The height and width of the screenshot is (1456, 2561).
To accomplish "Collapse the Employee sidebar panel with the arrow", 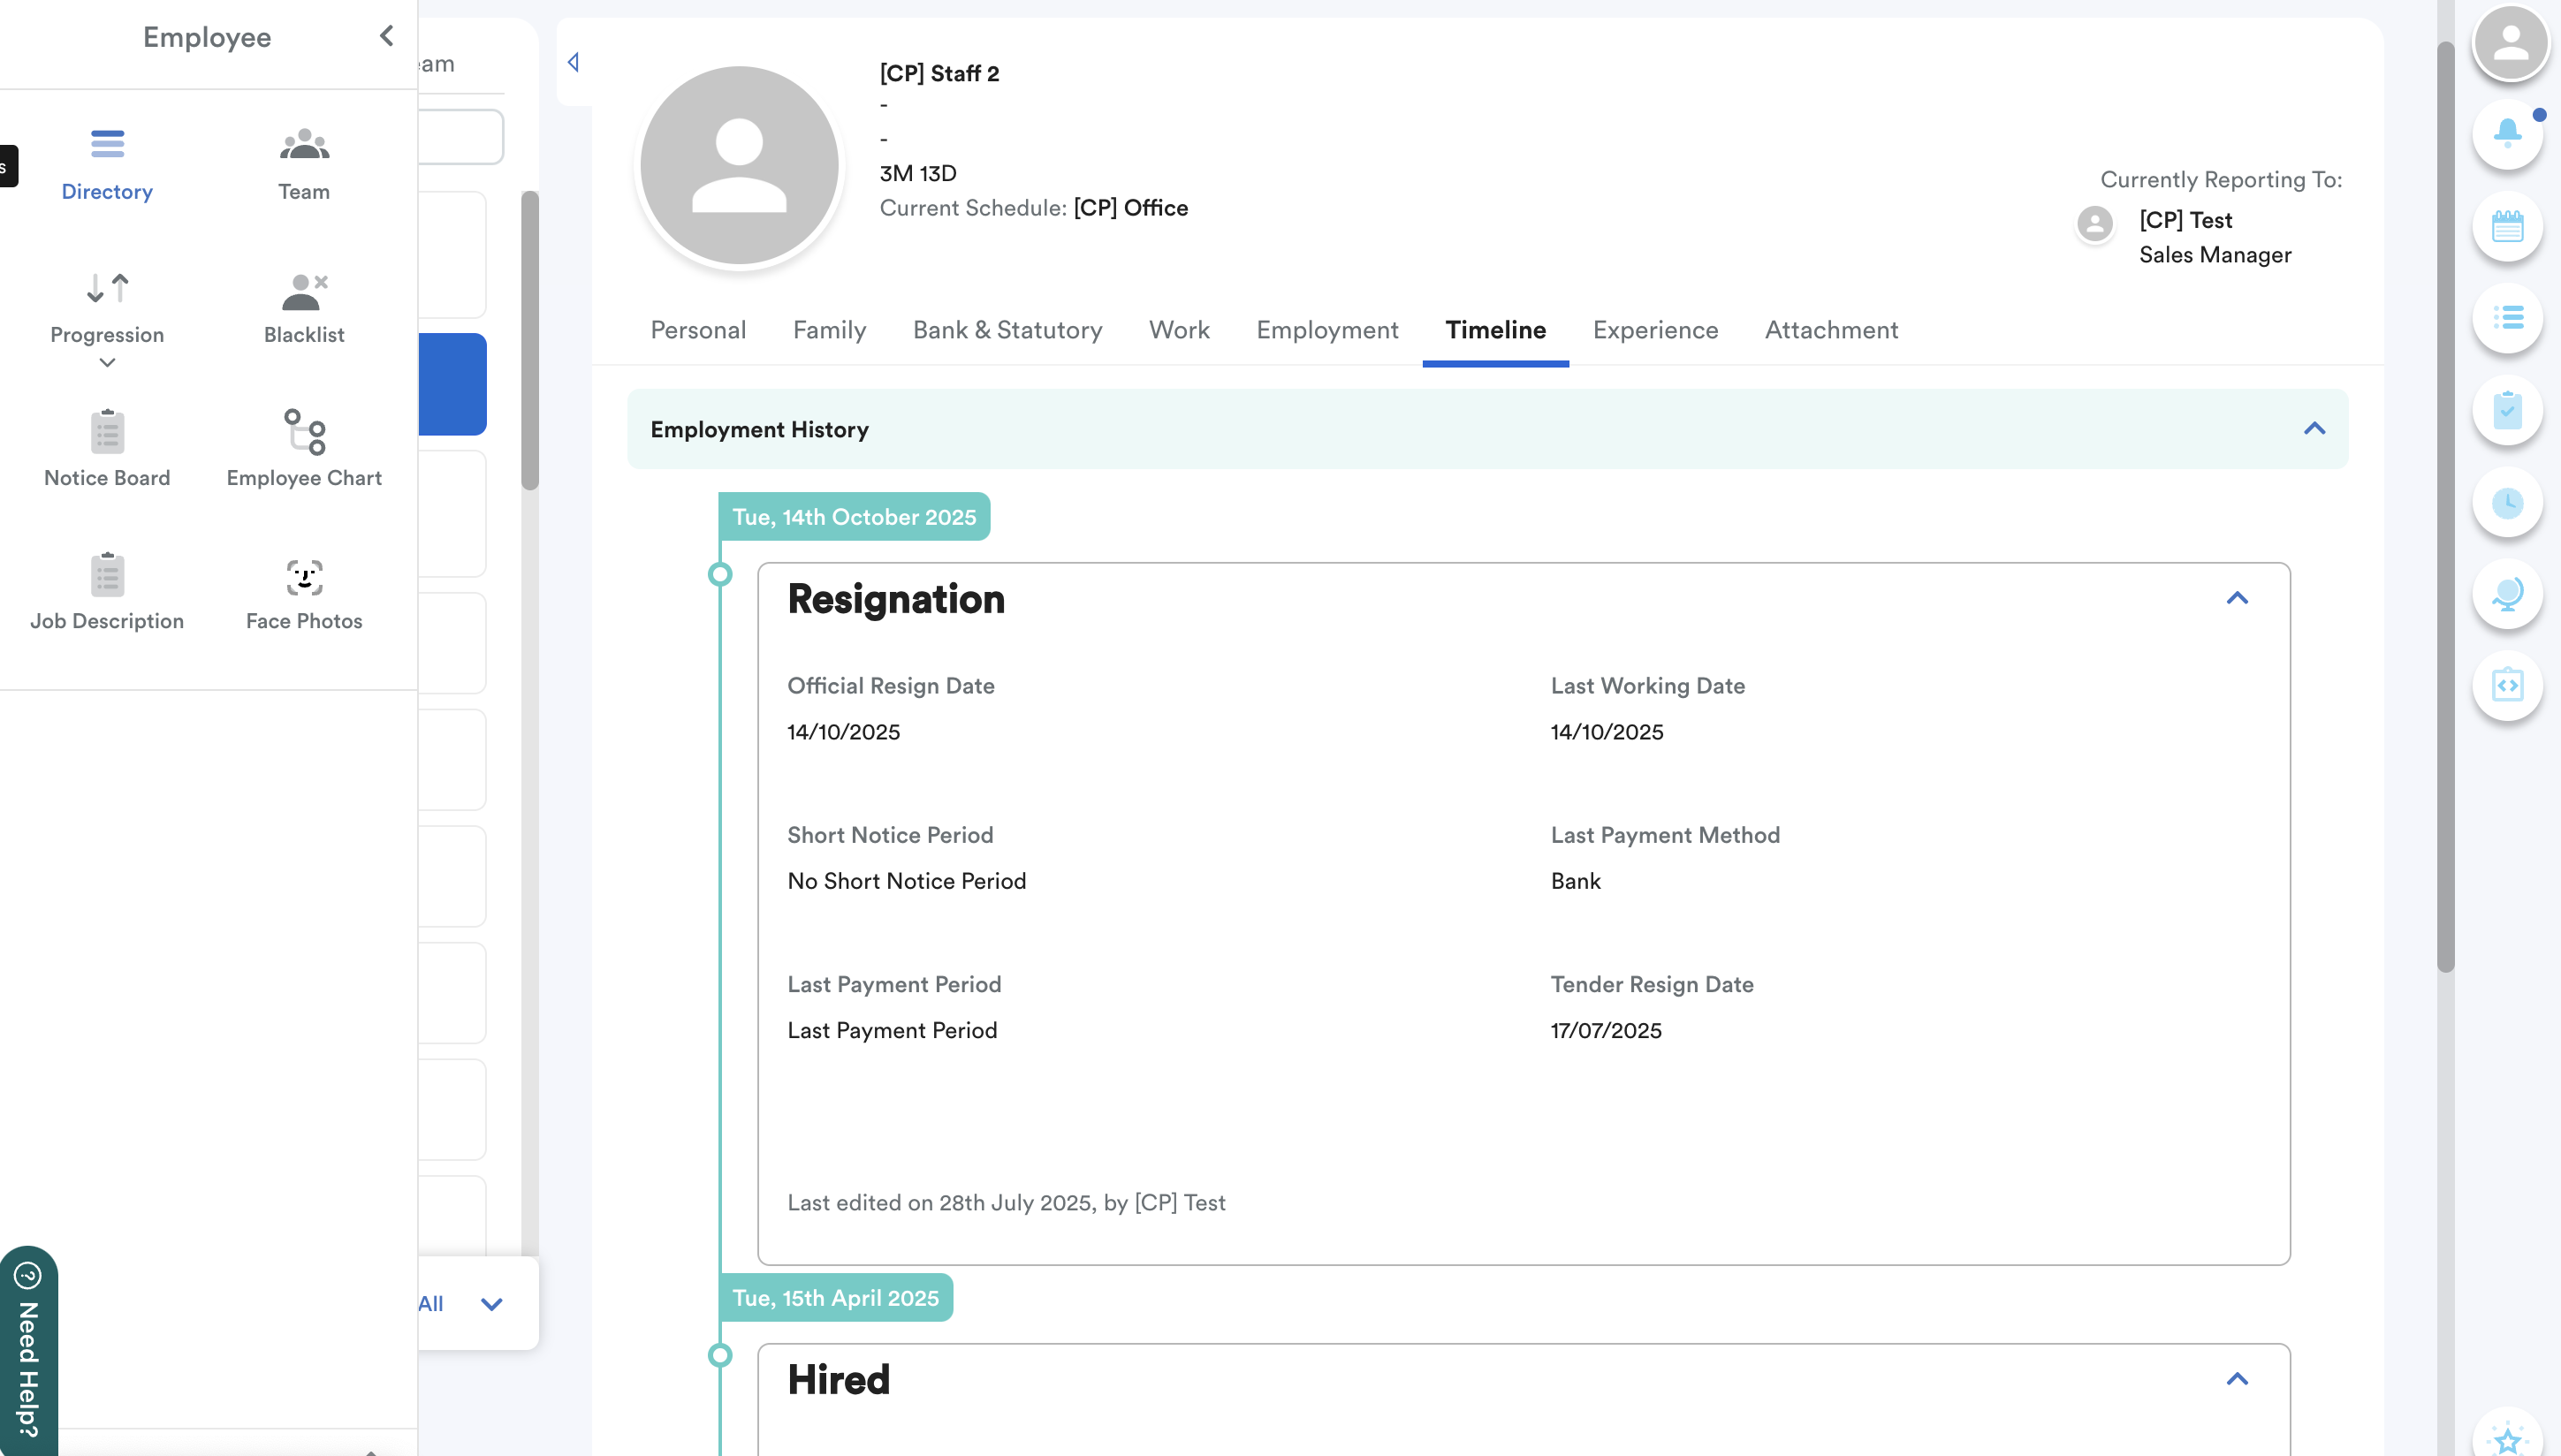I will (x=386, y=37).
